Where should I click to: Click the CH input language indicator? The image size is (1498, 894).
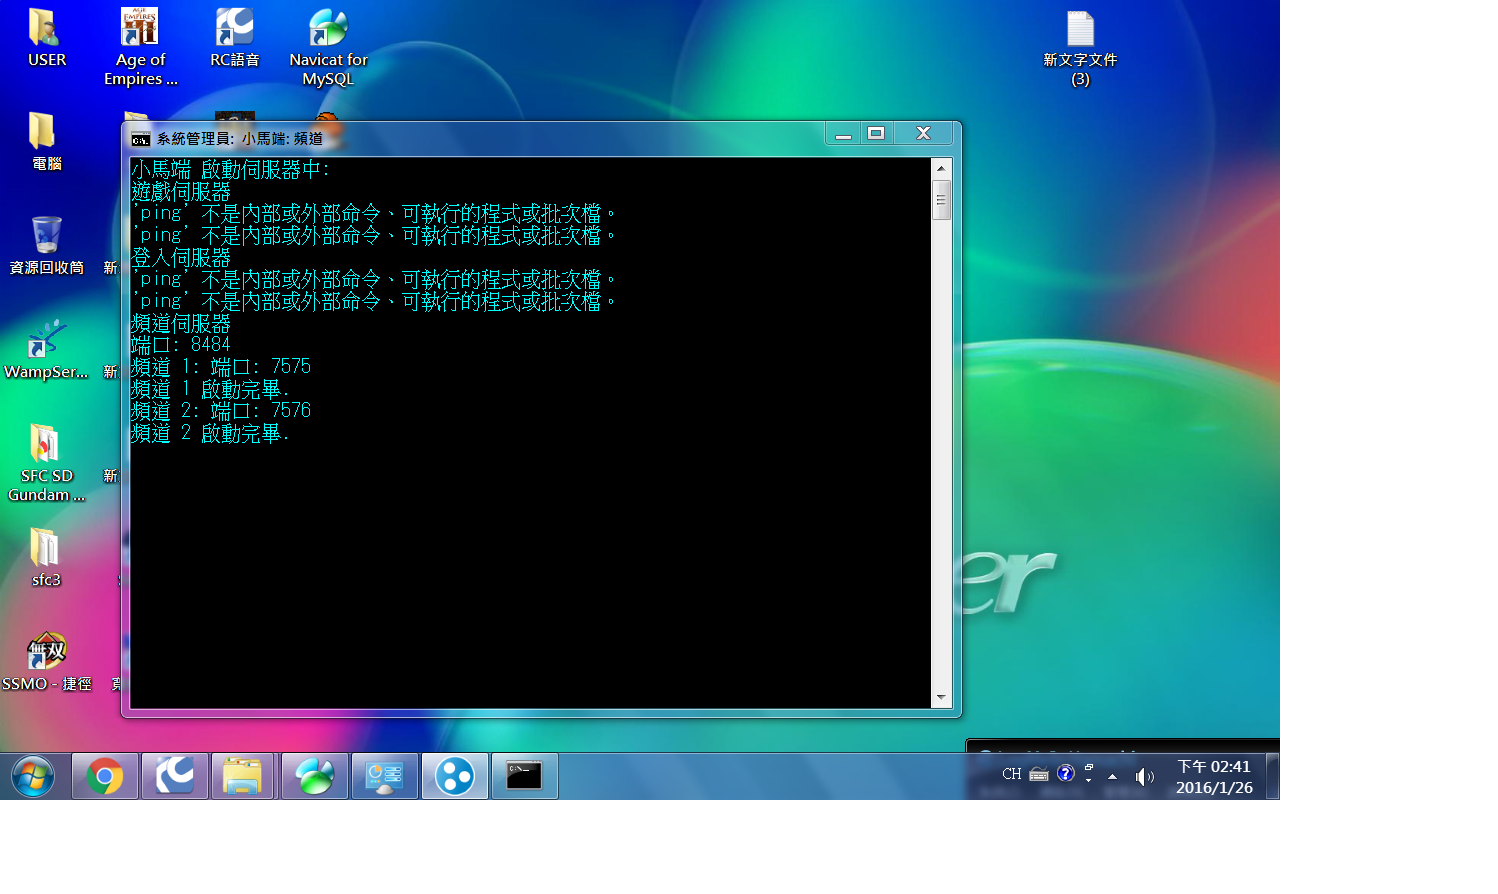coord(1011,774)
